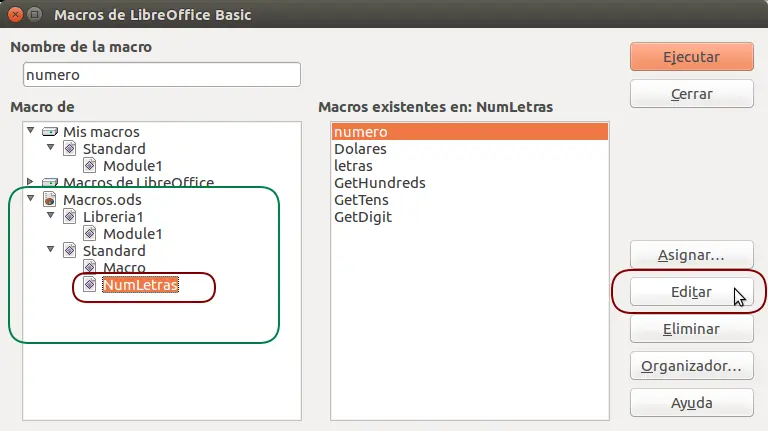
Task: Click the Nombre de la macro input field
Action: pos(162,74)
